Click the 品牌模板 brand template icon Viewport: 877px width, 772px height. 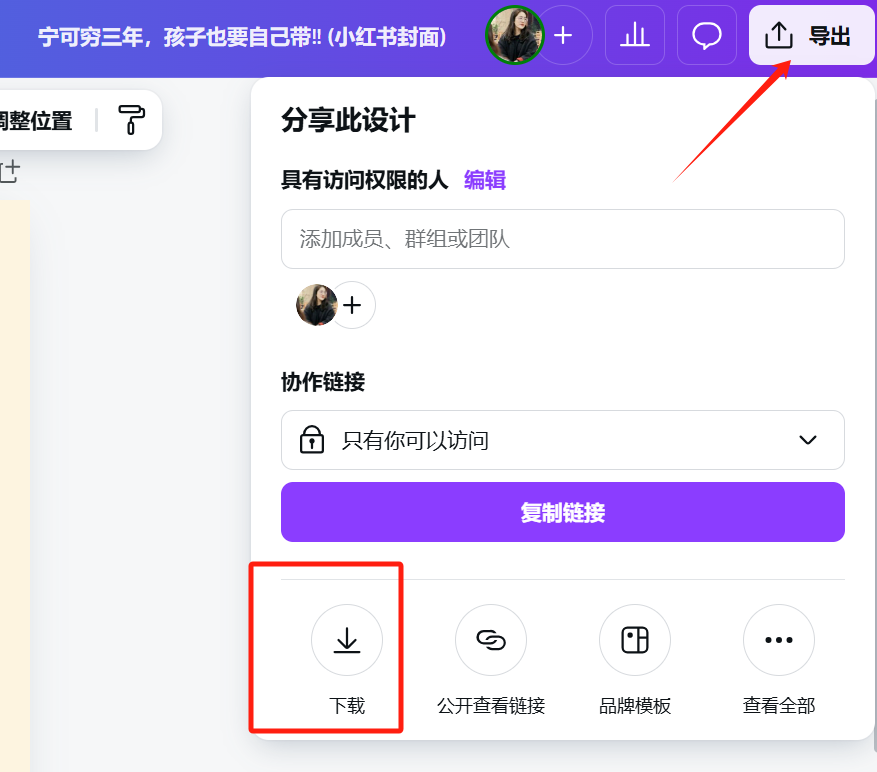pyautogui.click(x=635, y=640)
